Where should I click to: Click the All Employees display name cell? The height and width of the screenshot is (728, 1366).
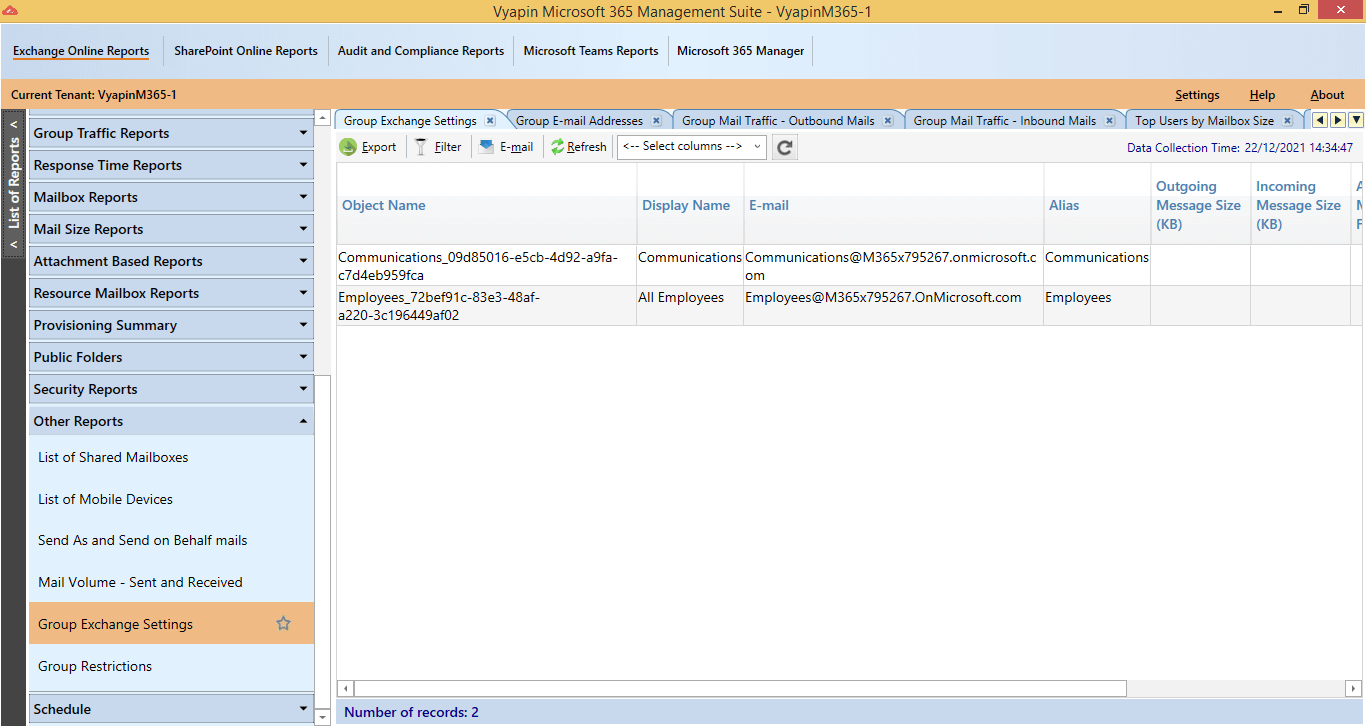[690, 306]
